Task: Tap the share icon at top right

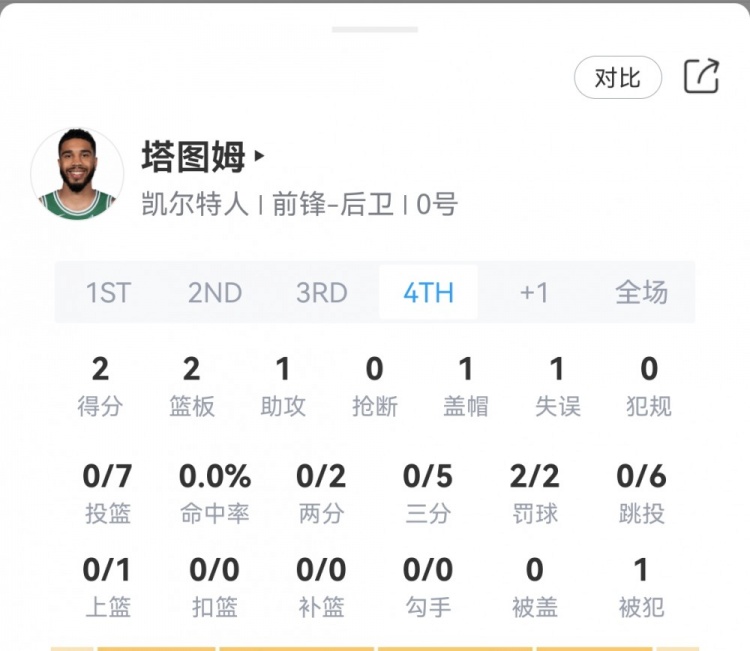Action: pos(701,77)
